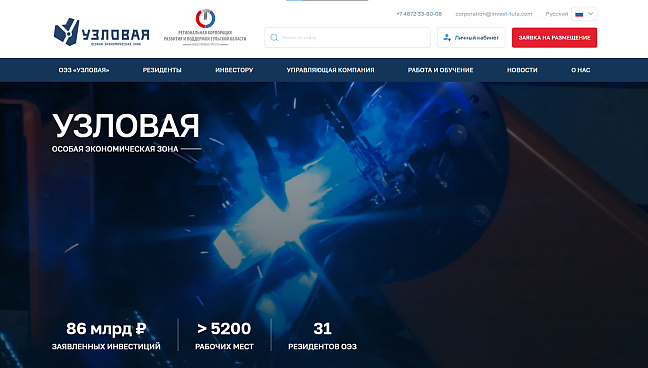Screen dimensions: 648x368
Task: Click the user icon in Личный кабинет
Action: (447, 38)
